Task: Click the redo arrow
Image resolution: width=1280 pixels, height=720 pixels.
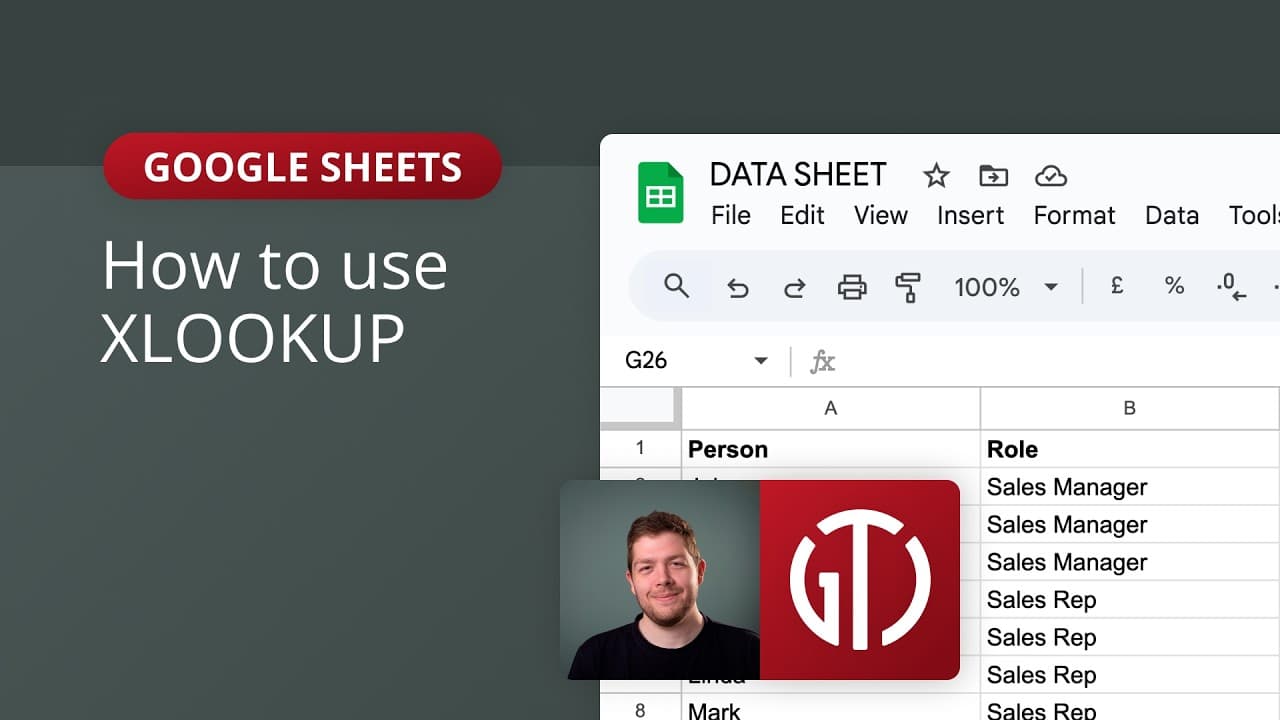Action: [794, 288]
